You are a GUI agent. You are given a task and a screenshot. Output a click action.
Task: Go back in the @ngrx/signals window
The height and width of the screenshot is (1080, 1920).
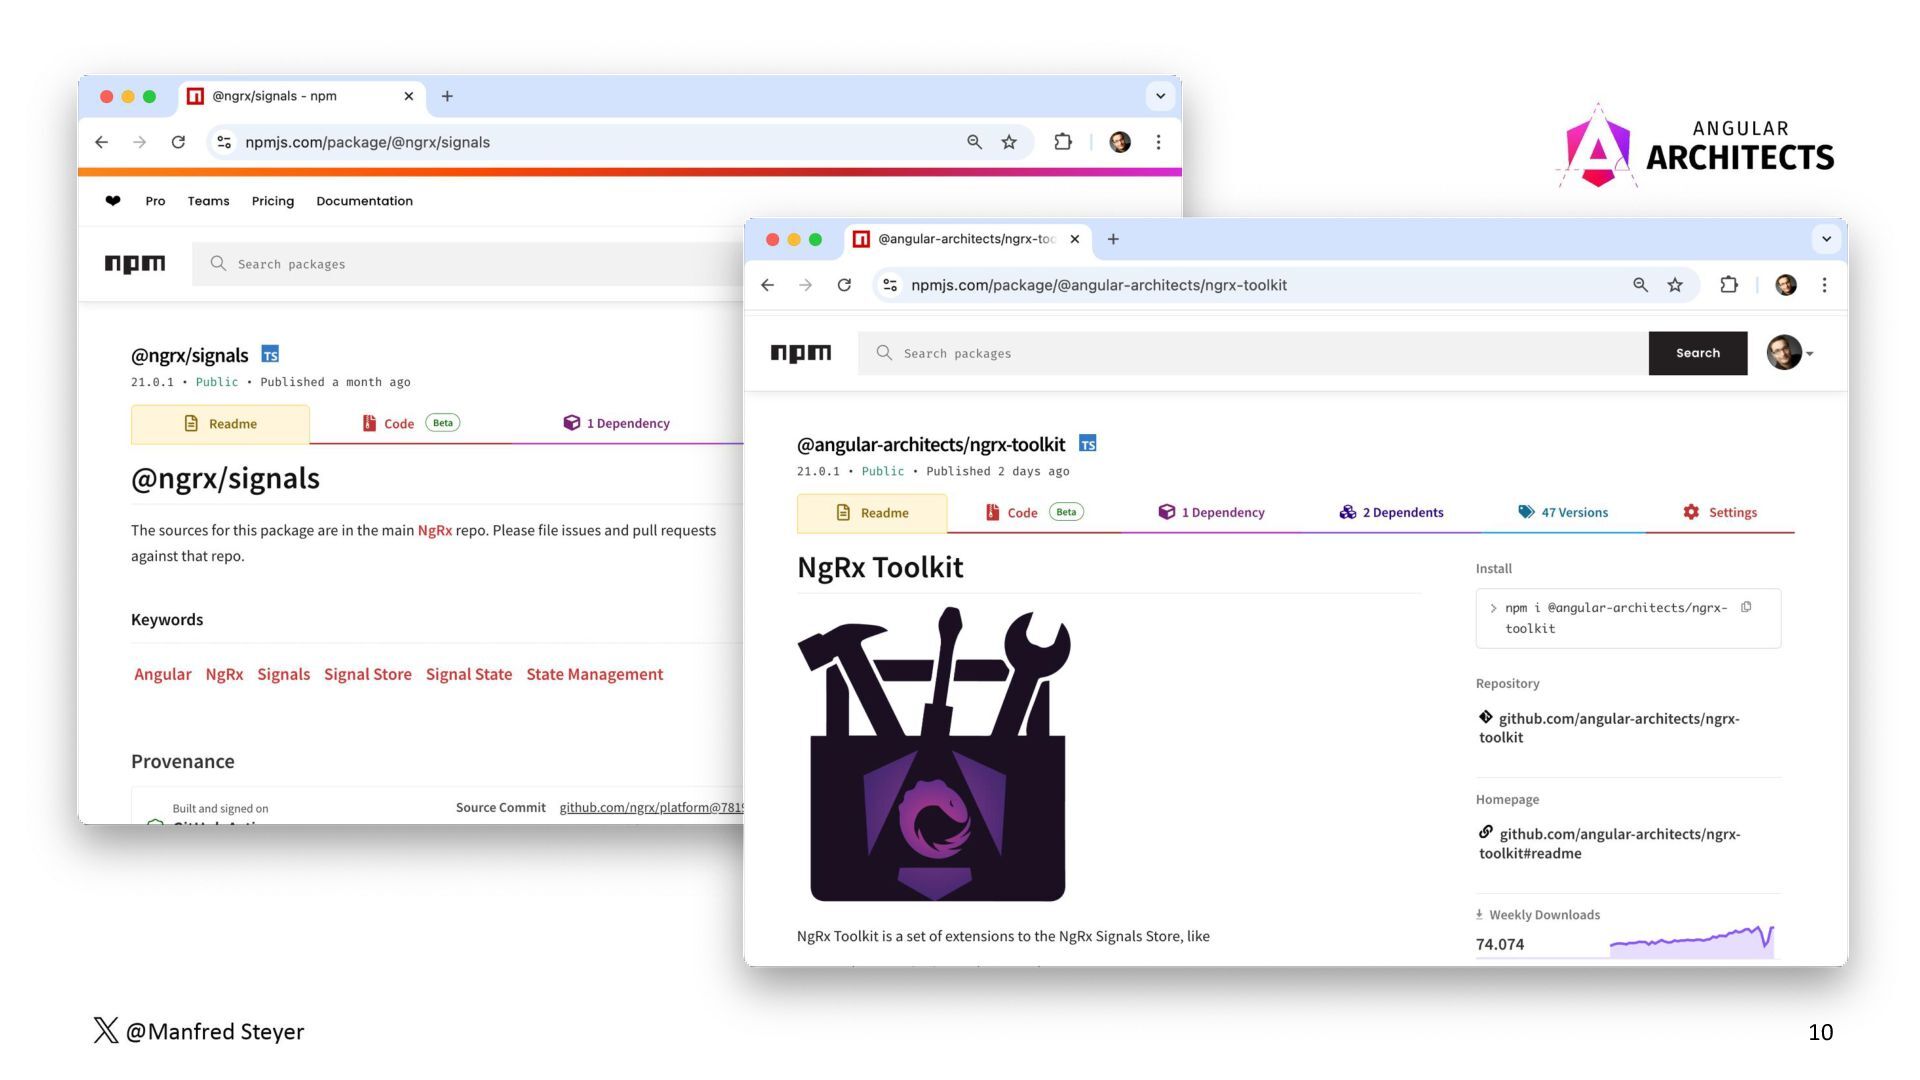pyautogui.click(x=101, y=142)
